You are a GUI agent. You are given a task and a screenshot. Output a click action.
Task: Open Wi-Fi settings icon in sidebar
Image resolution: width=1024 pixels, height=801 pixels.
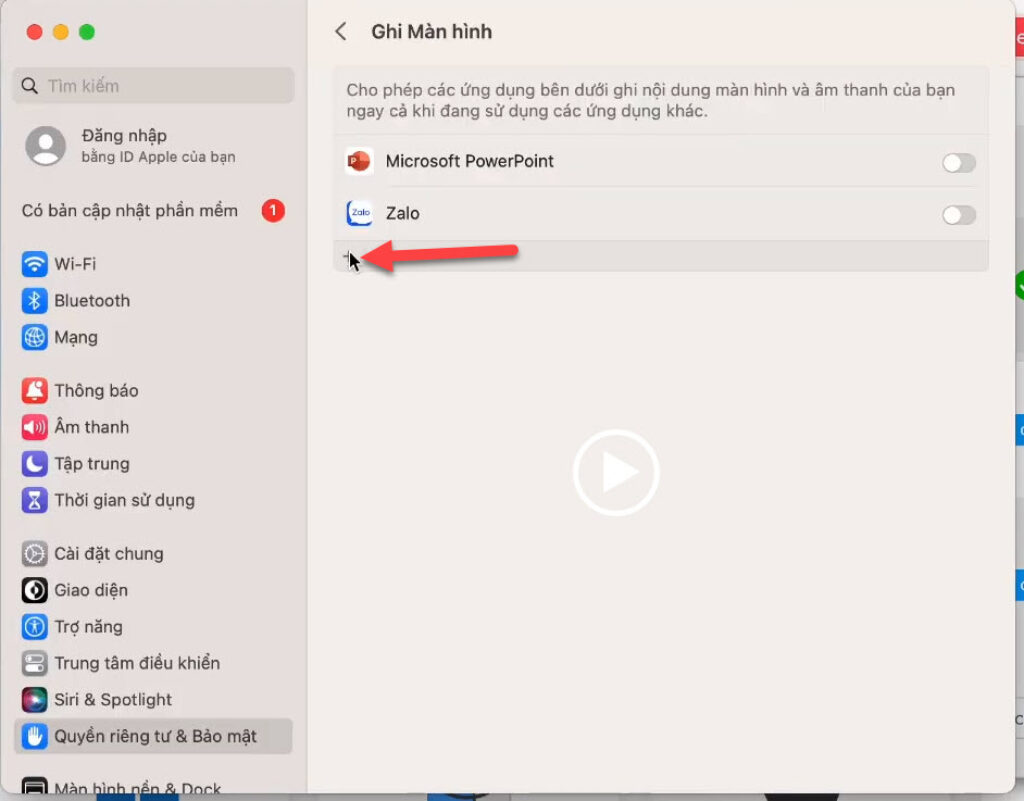(x=35, y=264)
